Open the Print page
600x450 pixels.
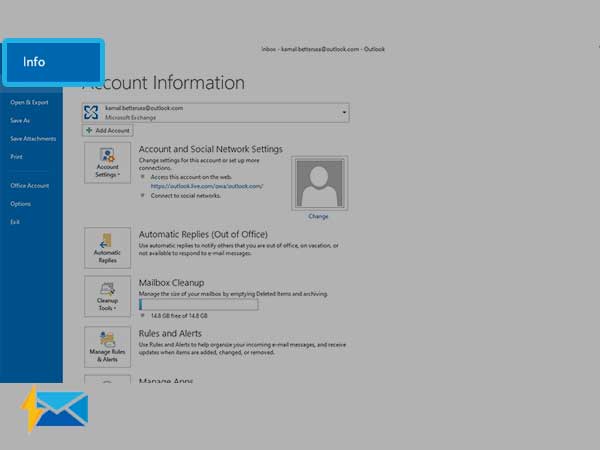[16, 157]
